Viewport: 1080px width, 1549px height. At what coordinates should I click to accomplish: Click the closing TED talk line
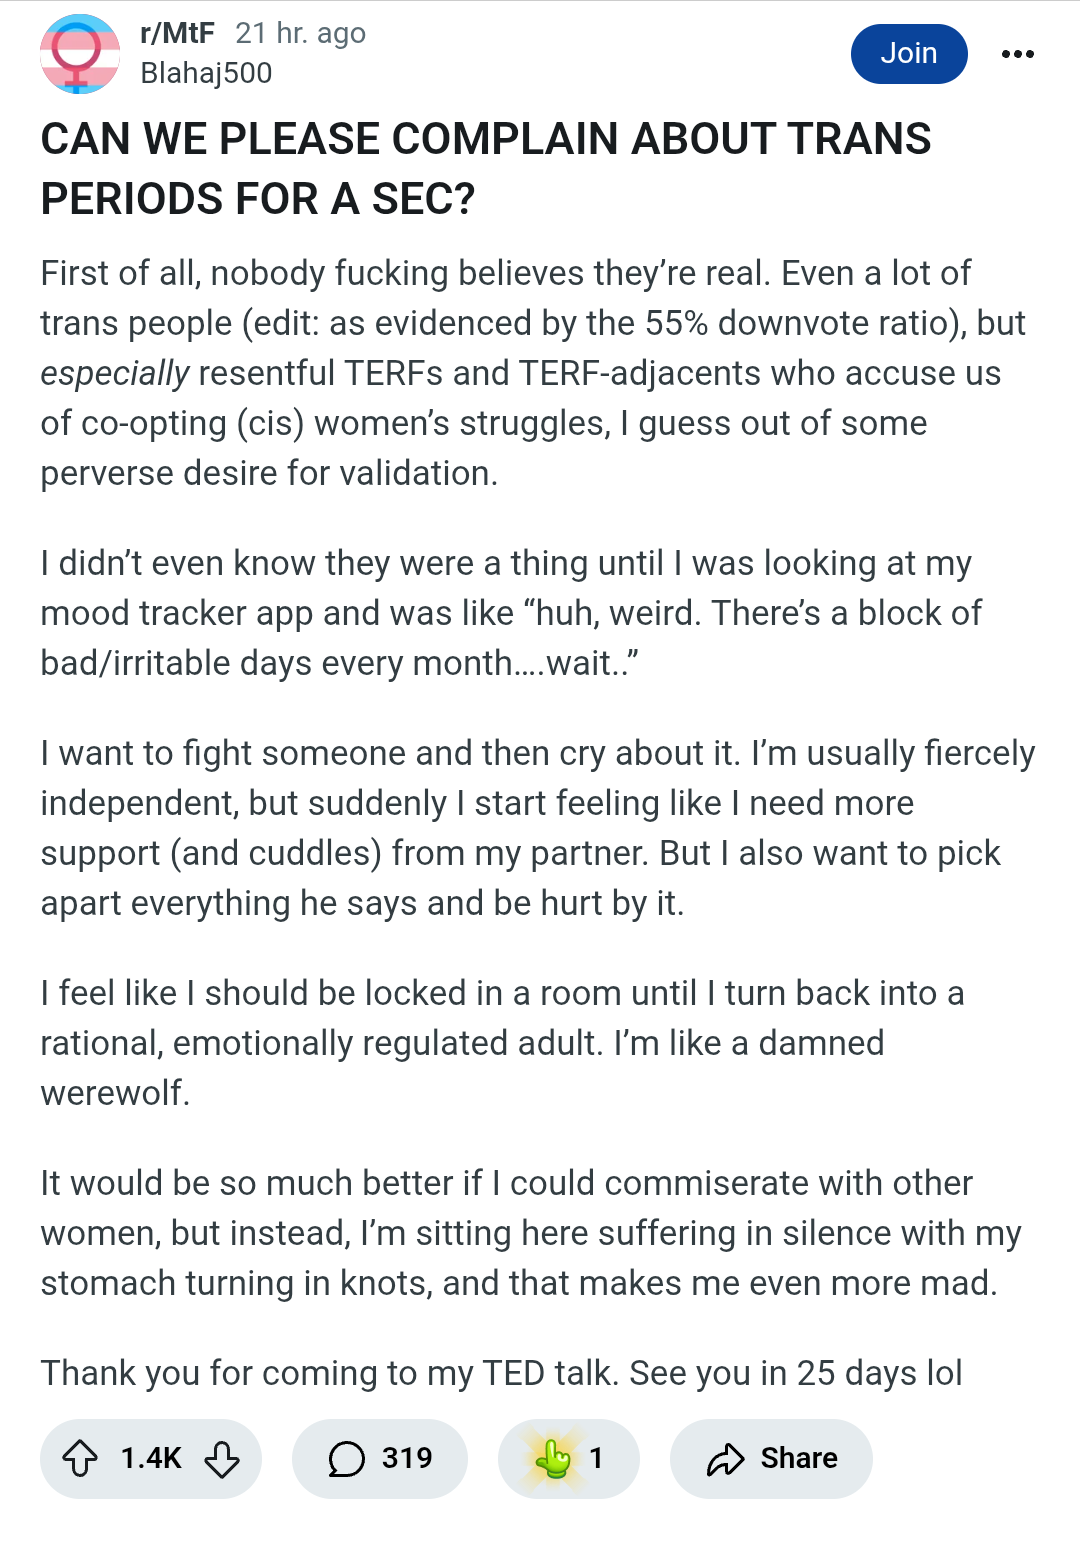click(x=501, y=1373)
